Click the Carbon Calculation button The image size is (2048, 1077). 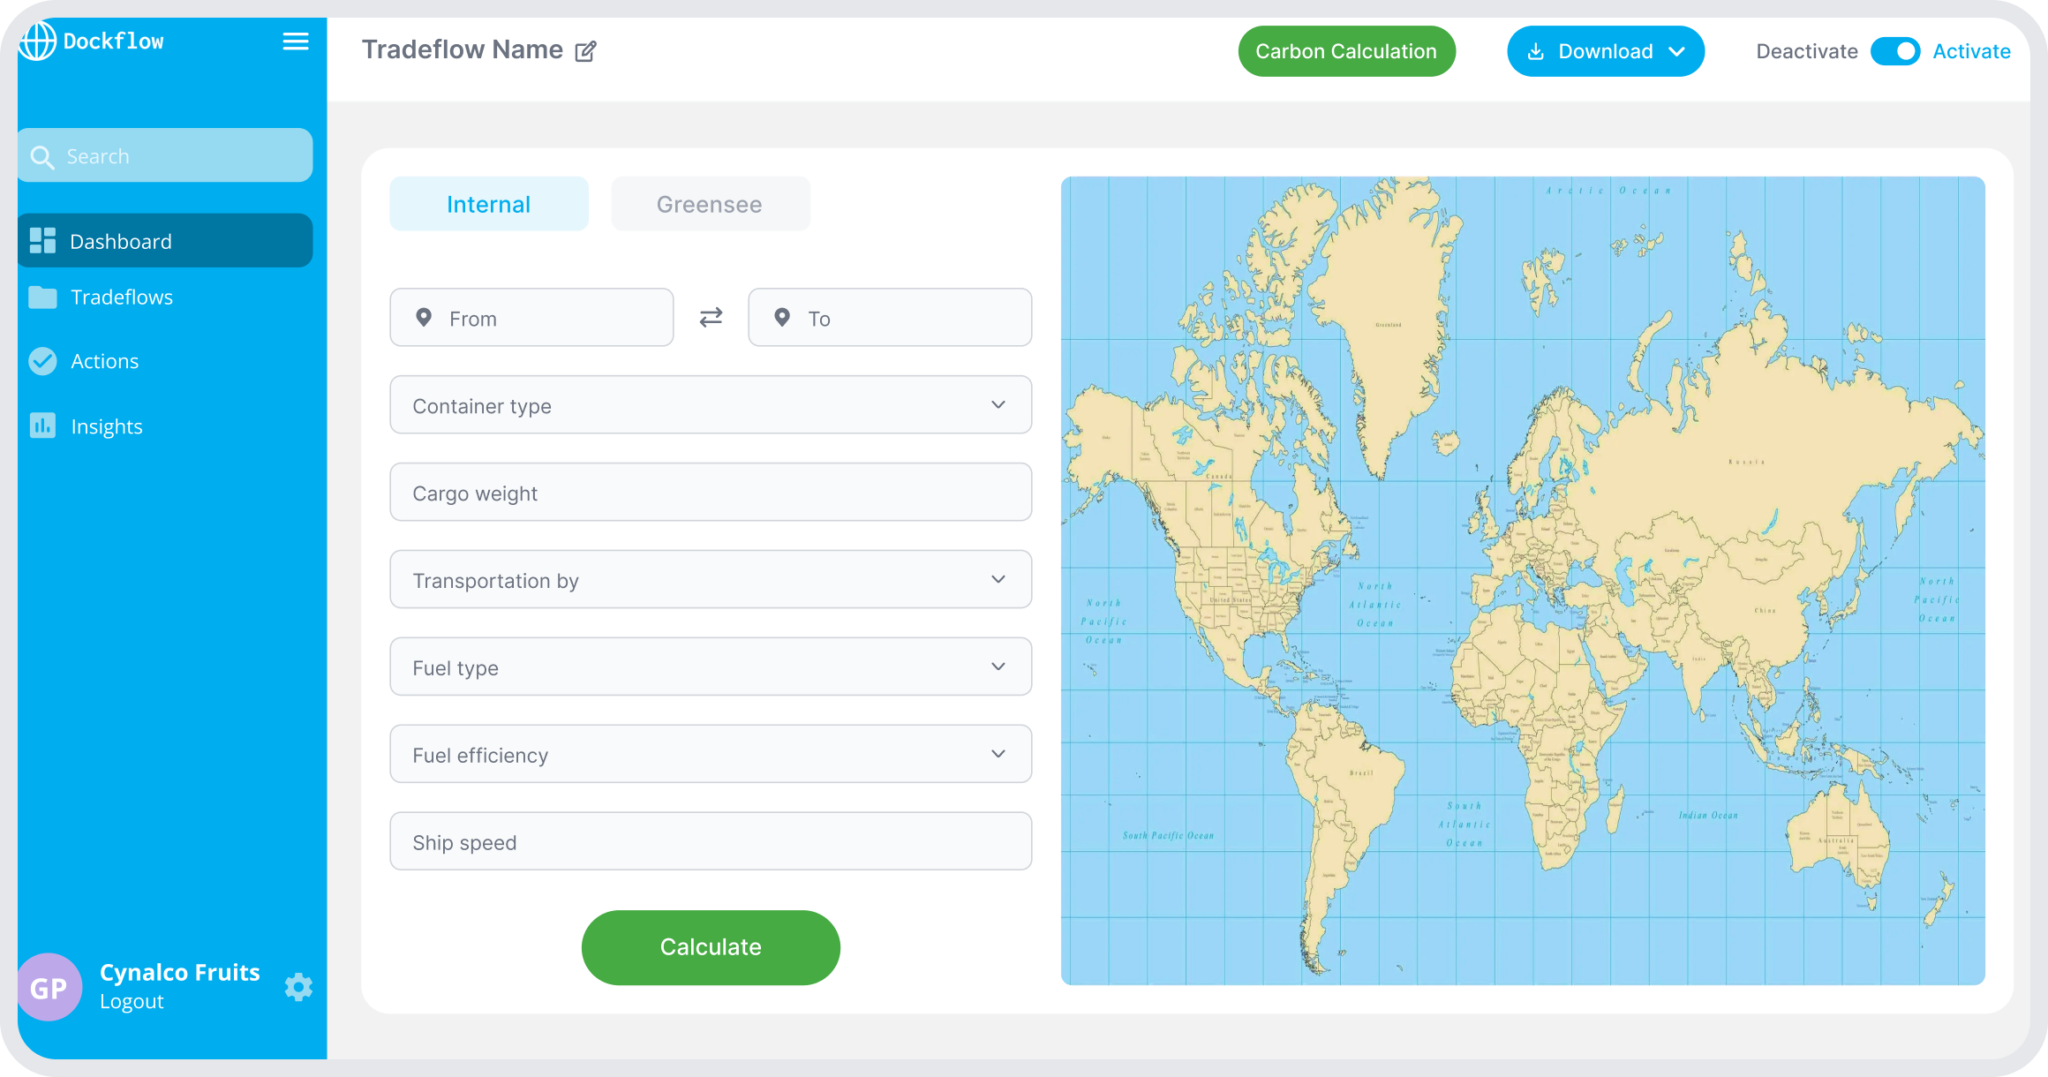1346,51
